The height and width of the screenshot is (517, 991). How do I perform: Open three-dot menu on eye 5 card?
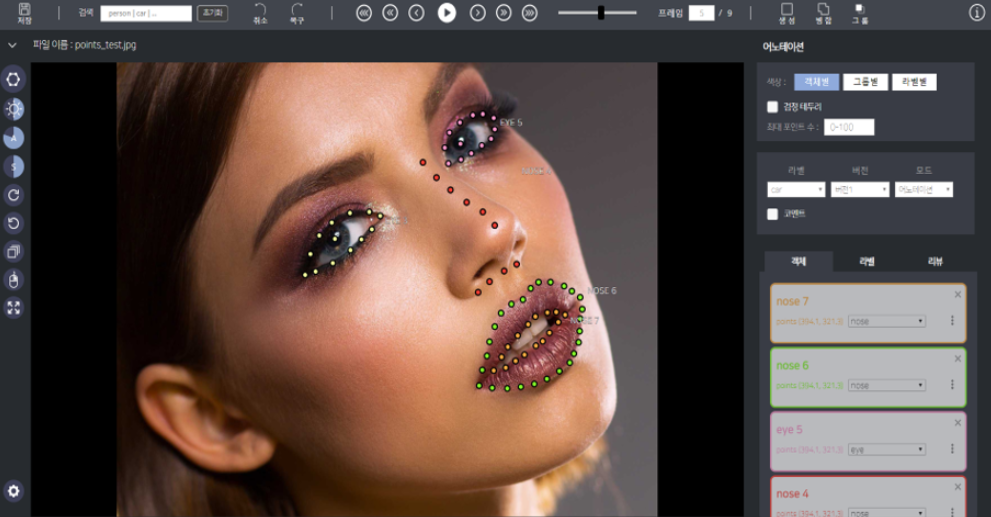(x=952, y=449)
